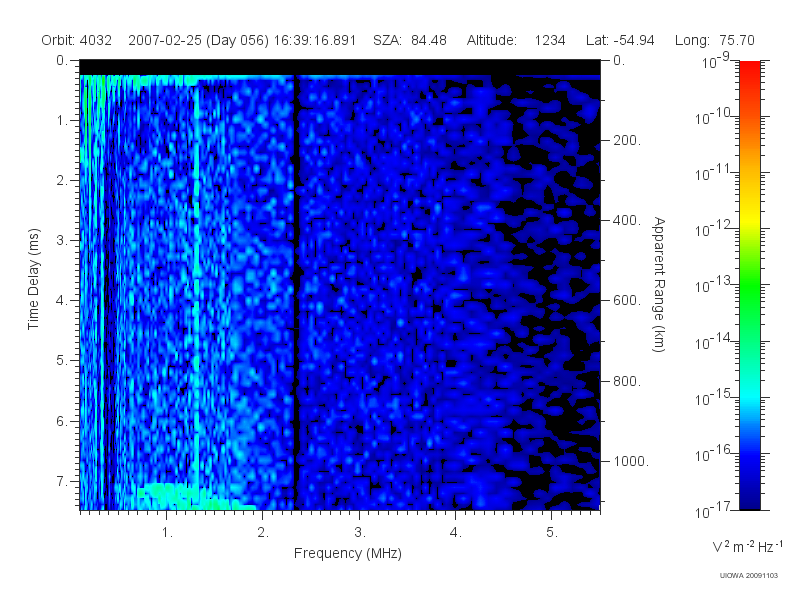Click the date '2007-02-25 (Day 056)' text
This screenshot has height=600, width=800.
(x=198, y=40)
